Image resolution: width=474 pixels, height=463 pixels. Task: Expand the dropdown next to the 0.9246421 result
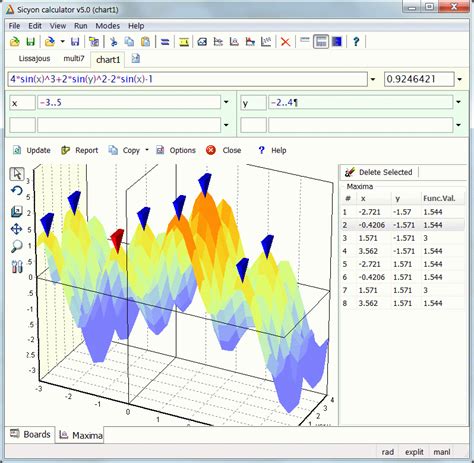[459, 79]
